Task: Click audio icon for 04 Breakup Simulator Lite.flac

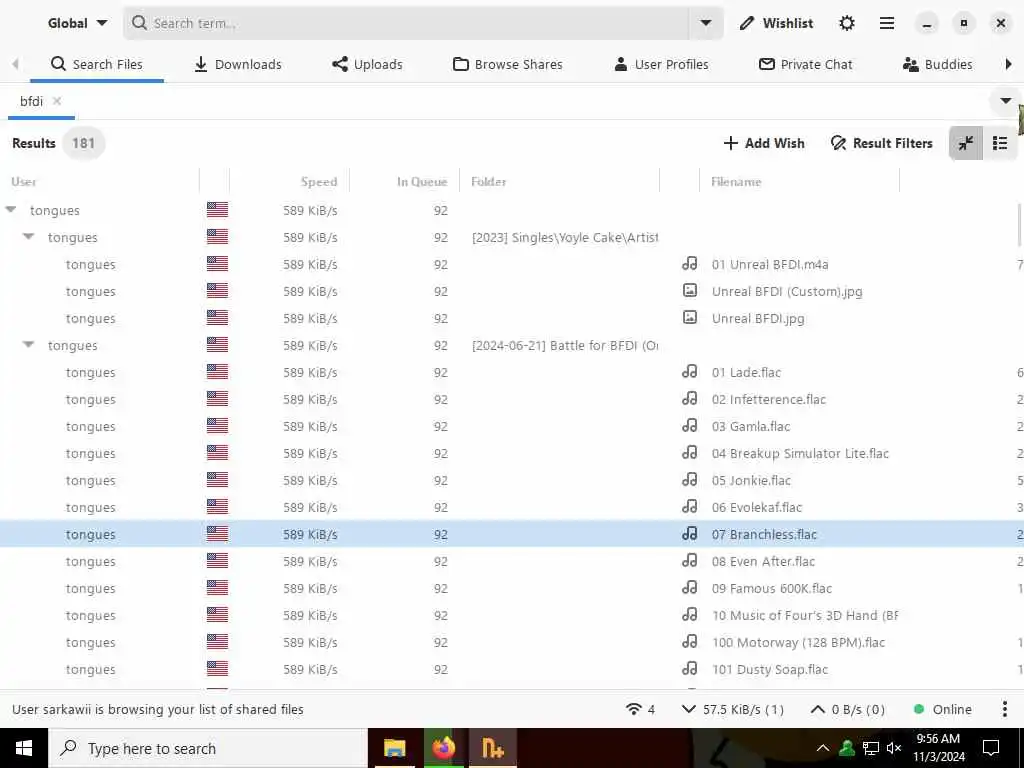Action: point(690,452)
